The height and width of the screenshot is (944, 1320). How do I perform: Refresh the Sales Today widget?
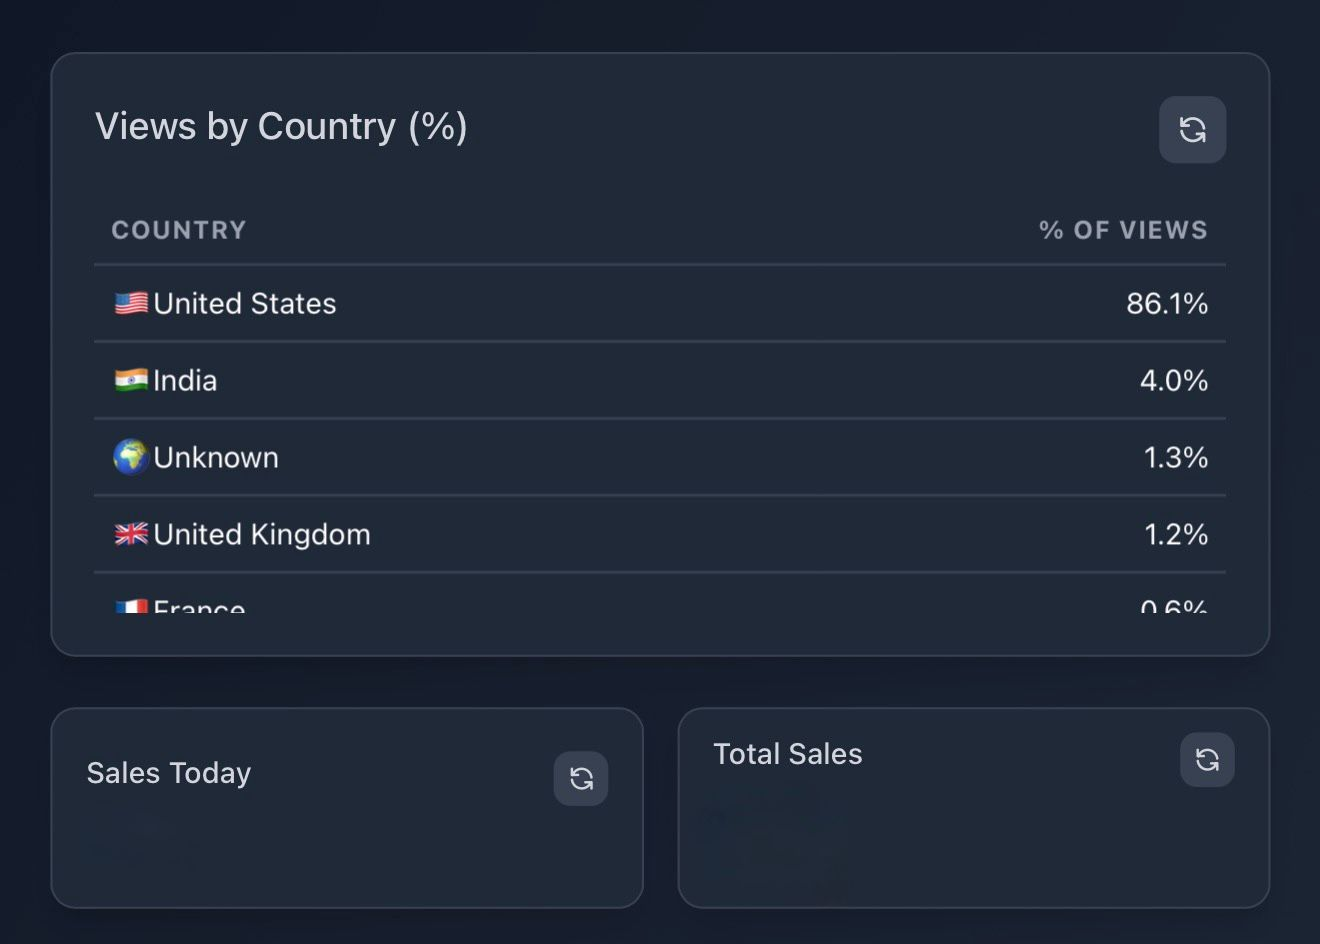581,778
